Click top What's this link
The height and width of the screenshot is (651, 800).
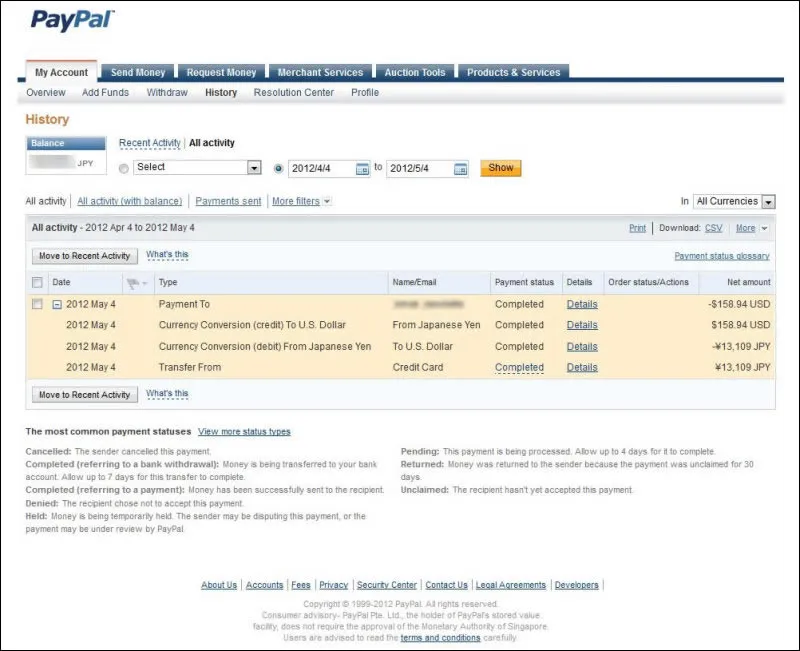tap(167, 254)
